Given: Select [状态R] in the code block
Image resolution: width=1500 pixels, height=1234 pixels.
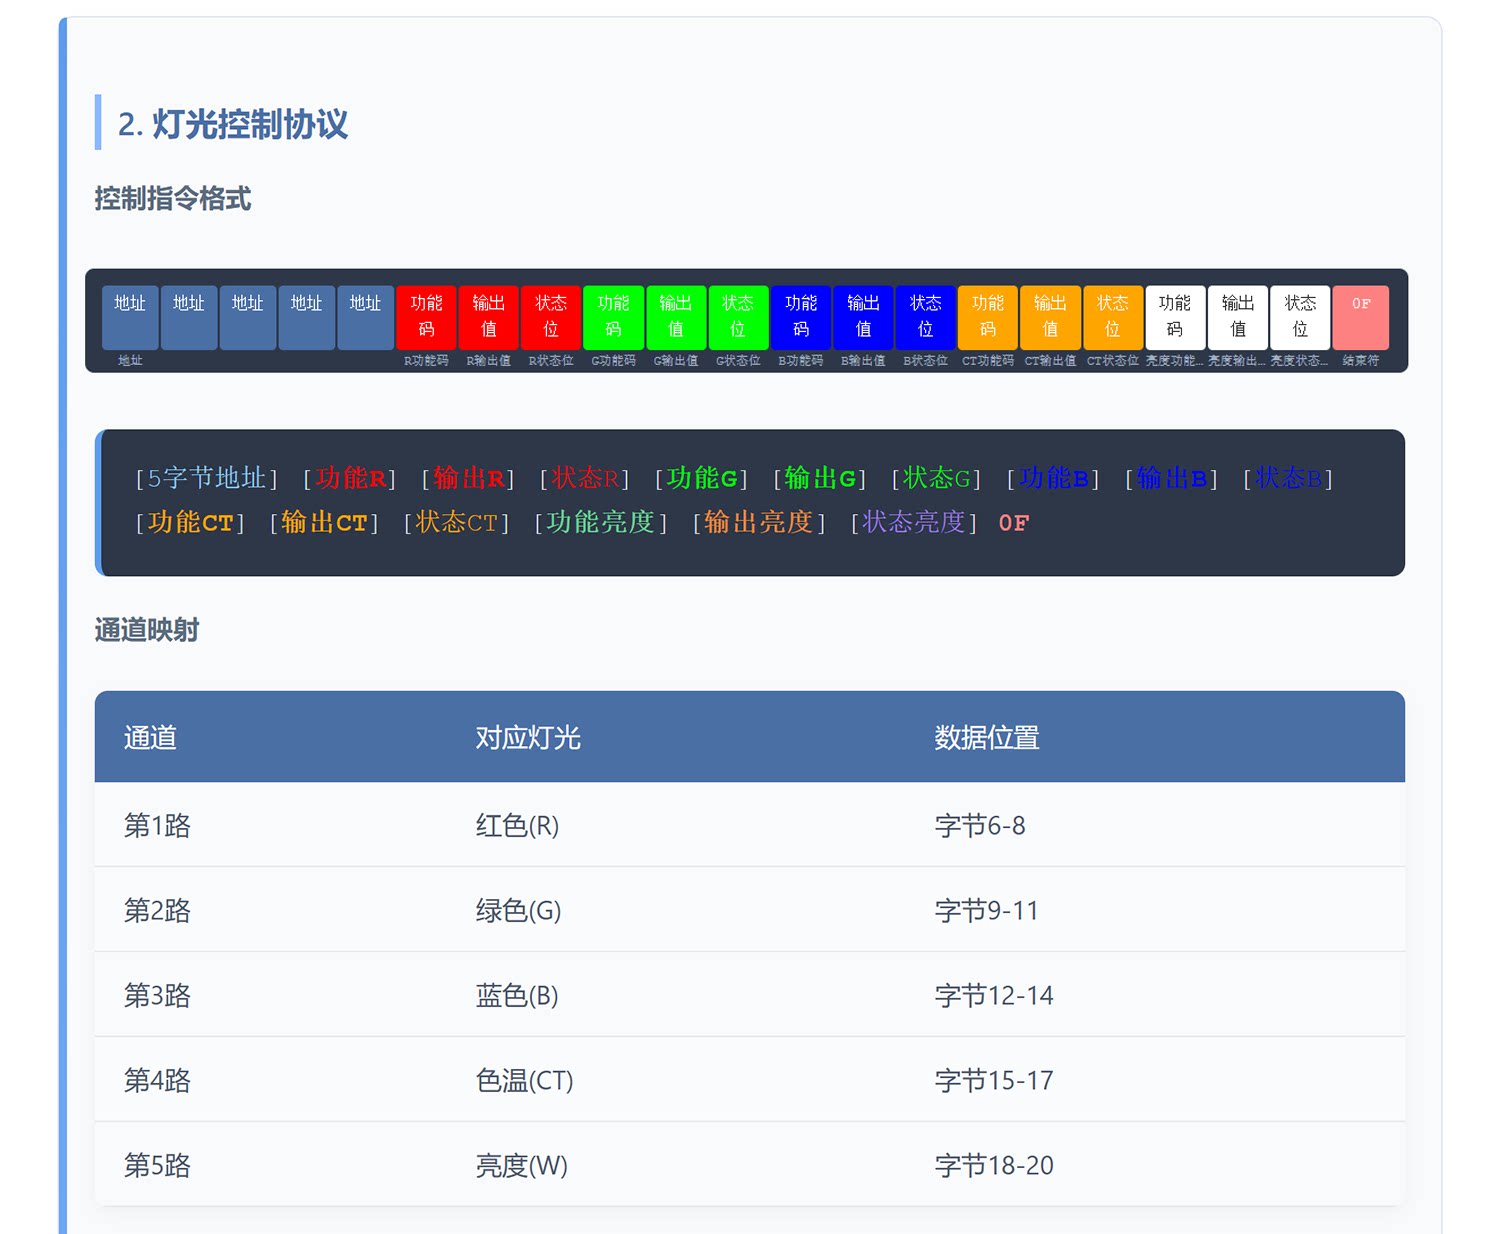Looking at the screenshot, I should click(585, 479).
